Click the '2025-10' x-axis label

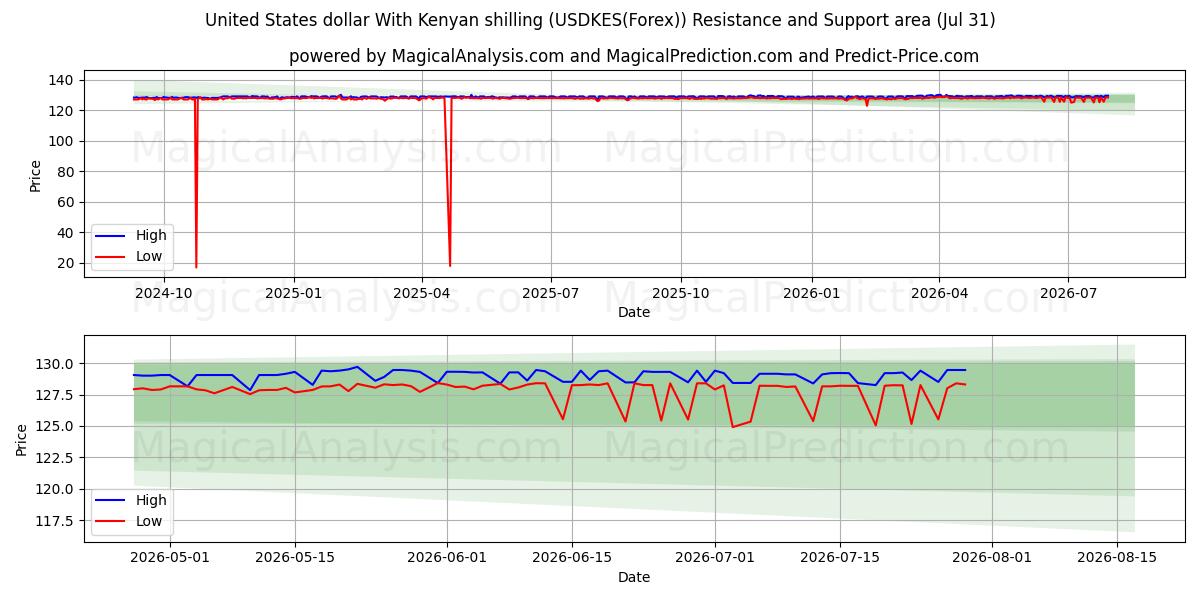coord(681,293)
